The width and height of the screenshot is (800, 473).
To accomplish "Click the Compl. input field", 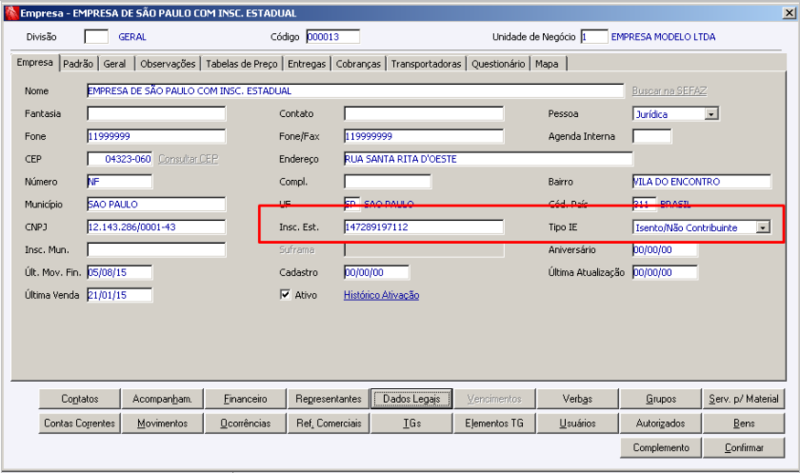I will pyautogui.click(x=387, y=182).
